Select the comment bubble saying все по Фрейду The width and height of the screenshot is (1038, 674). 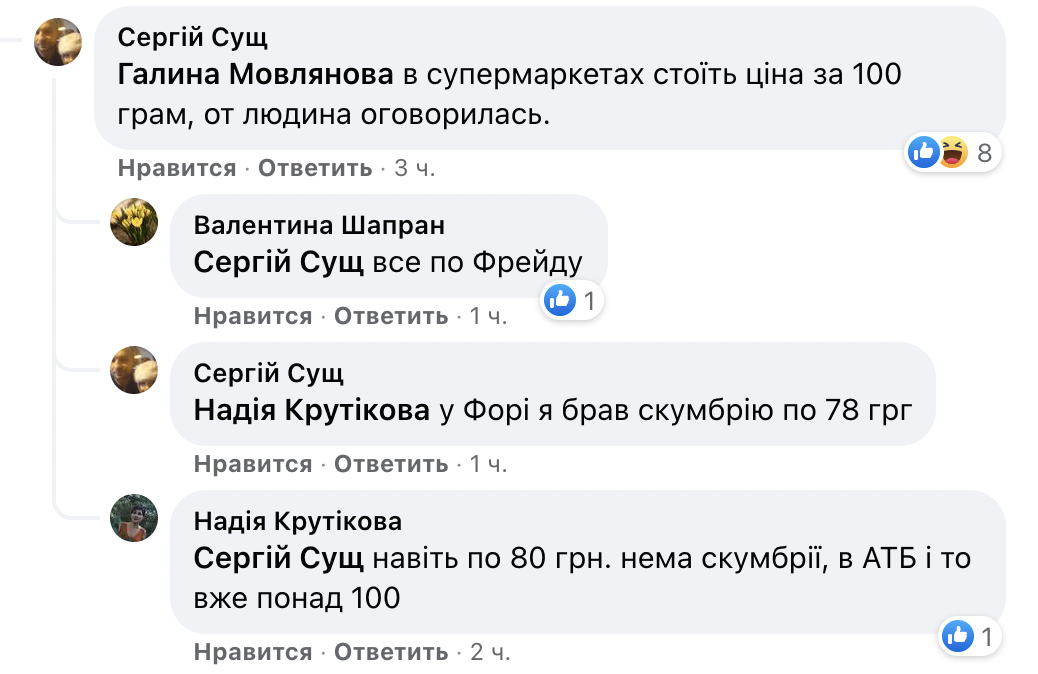coord(390,244)
